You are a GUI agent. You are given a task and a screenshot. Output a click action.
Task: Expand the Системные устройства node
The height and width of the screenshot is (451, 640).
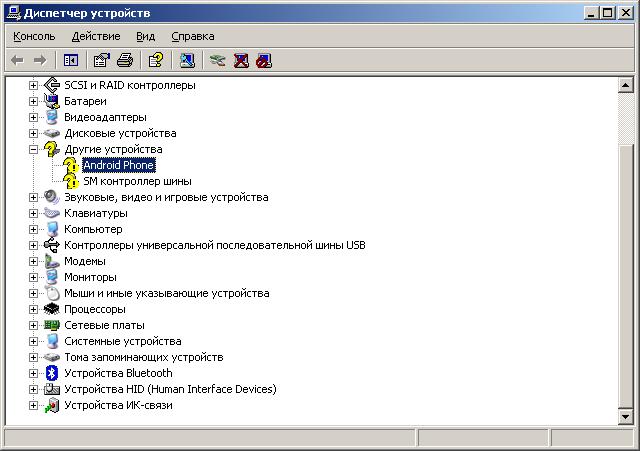coord(33,341)
